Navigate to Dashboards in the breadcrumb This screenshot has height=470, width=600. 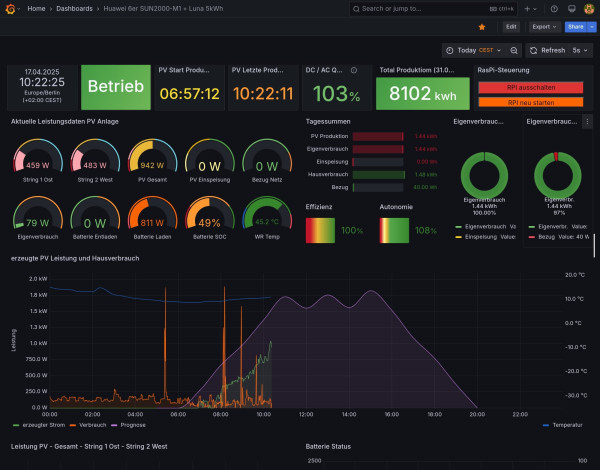(x=76, y=8)
